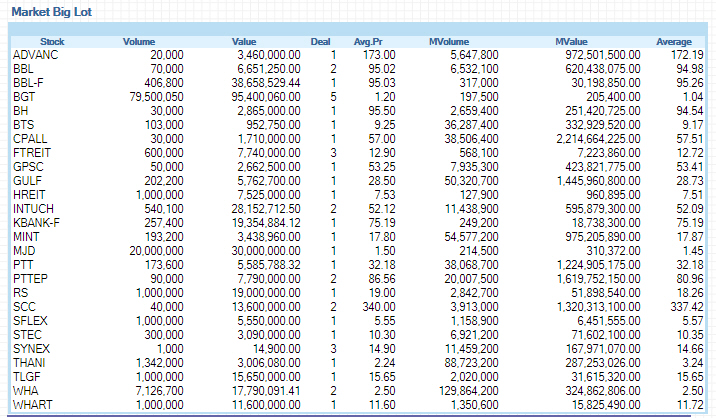This screenshot has height=418, width=716.
Task: Click PTTEP MValue 1,619,752,150.00
Action: pyautogui.click(x=599, y=279)
